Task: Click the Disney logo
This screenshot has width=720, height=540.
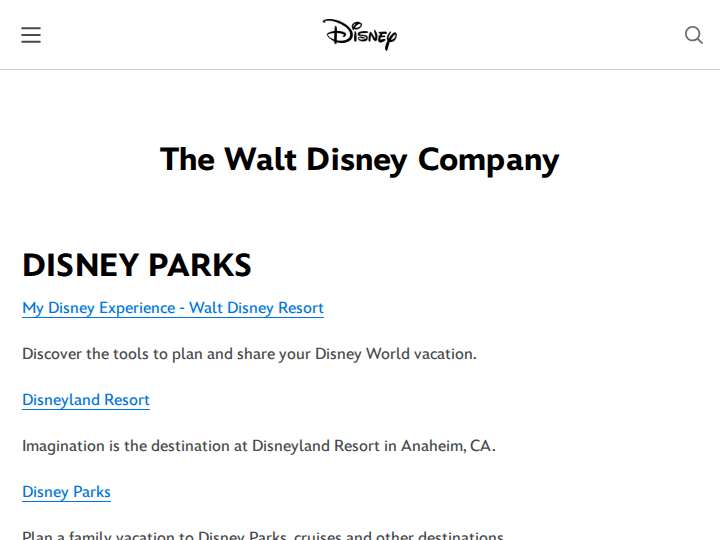Action: tap(360, 34)
